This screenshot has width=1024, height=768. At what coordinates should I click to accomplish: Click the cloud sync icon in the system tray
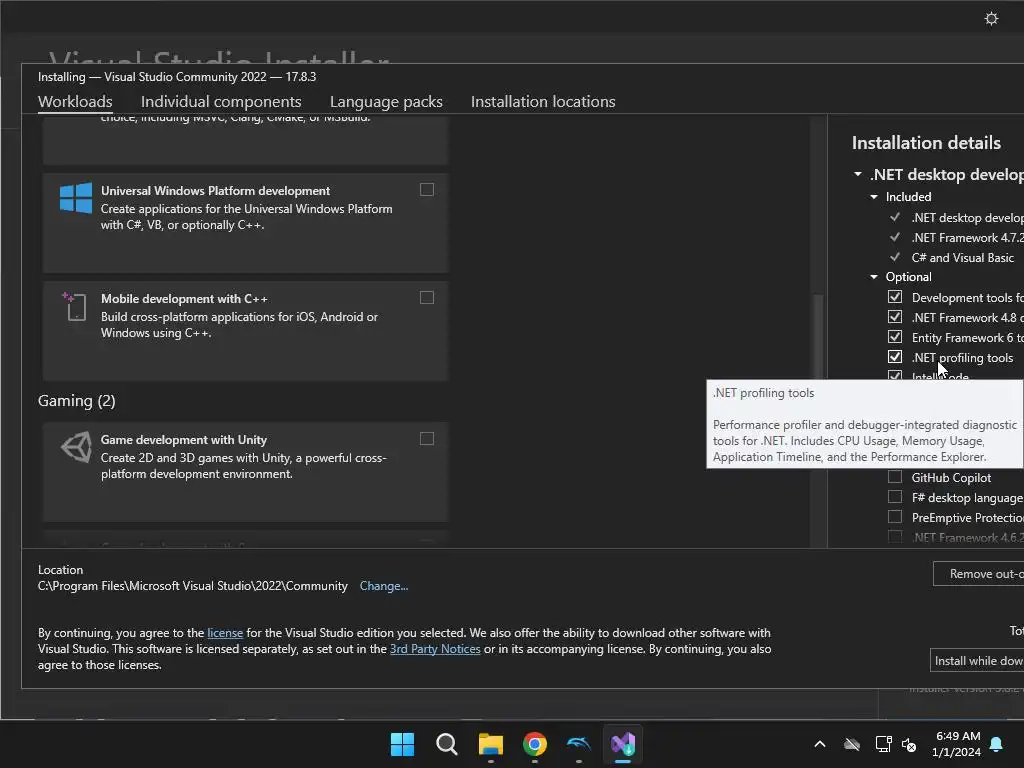click(852, 744)
